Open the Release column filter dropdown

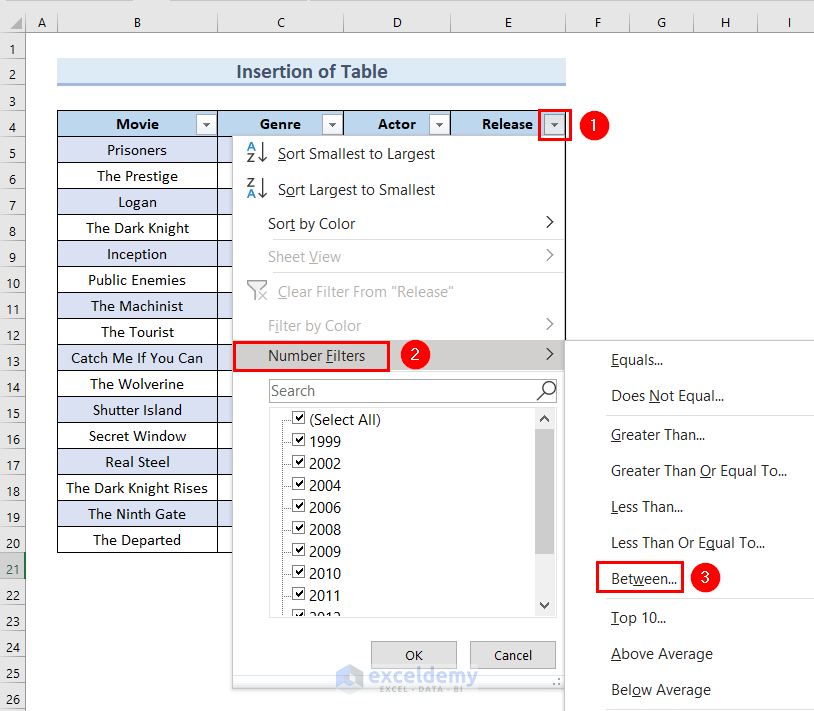click(554, 124)
